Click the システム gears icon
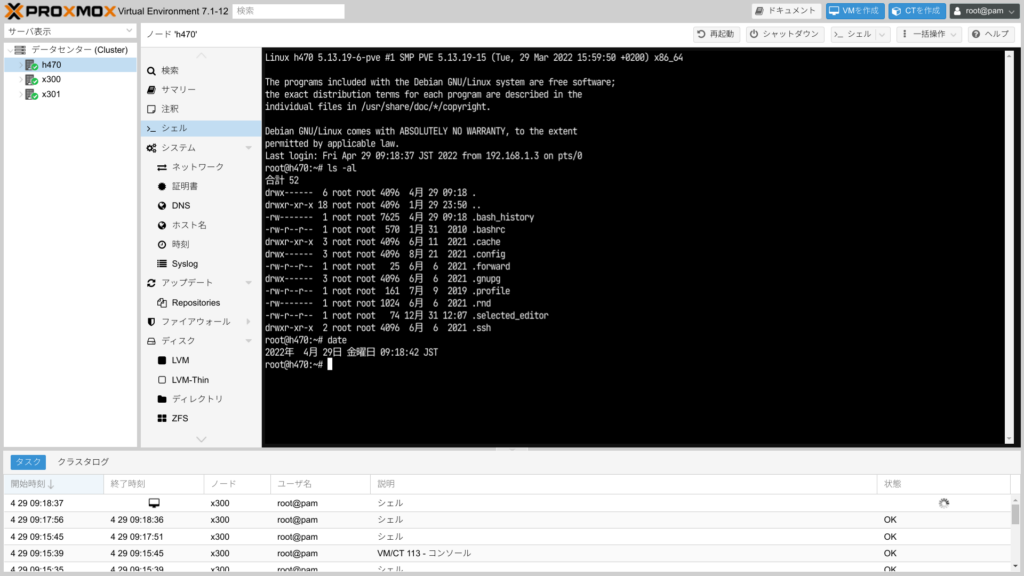Viewport: 1024px width, 576px height. [x=152, y=148]
